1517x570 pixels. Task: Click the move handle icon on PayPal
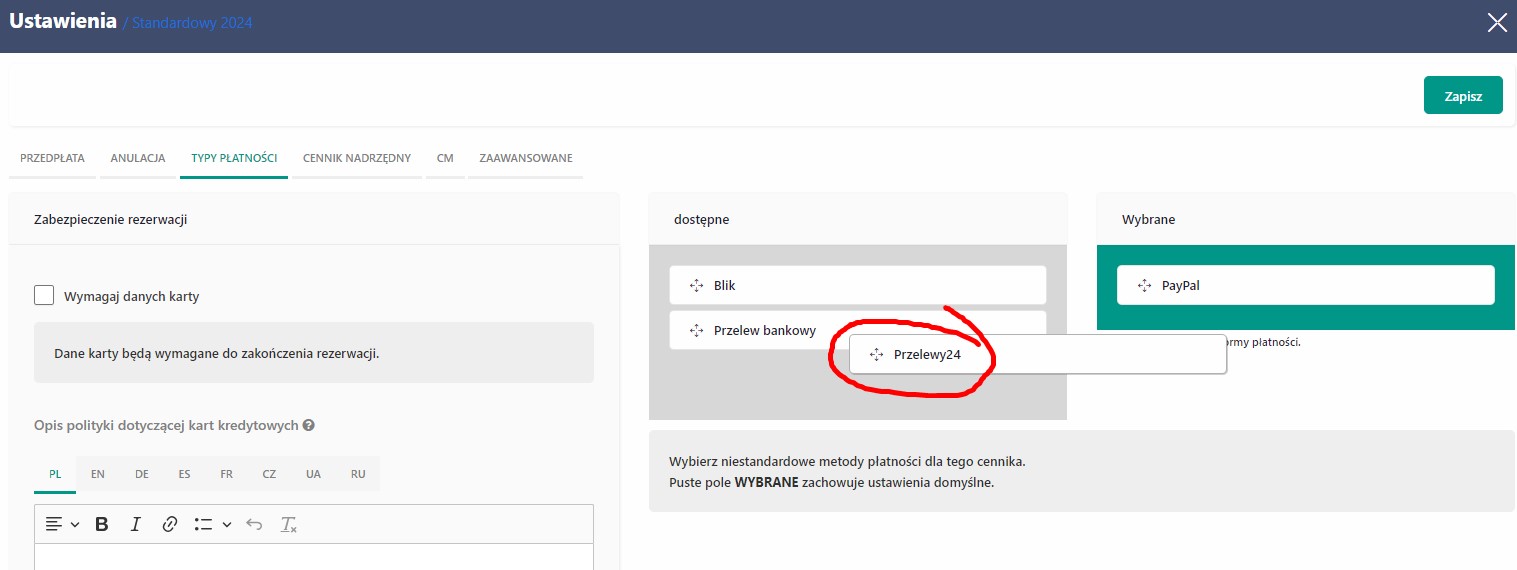[x=1145, y=285]
